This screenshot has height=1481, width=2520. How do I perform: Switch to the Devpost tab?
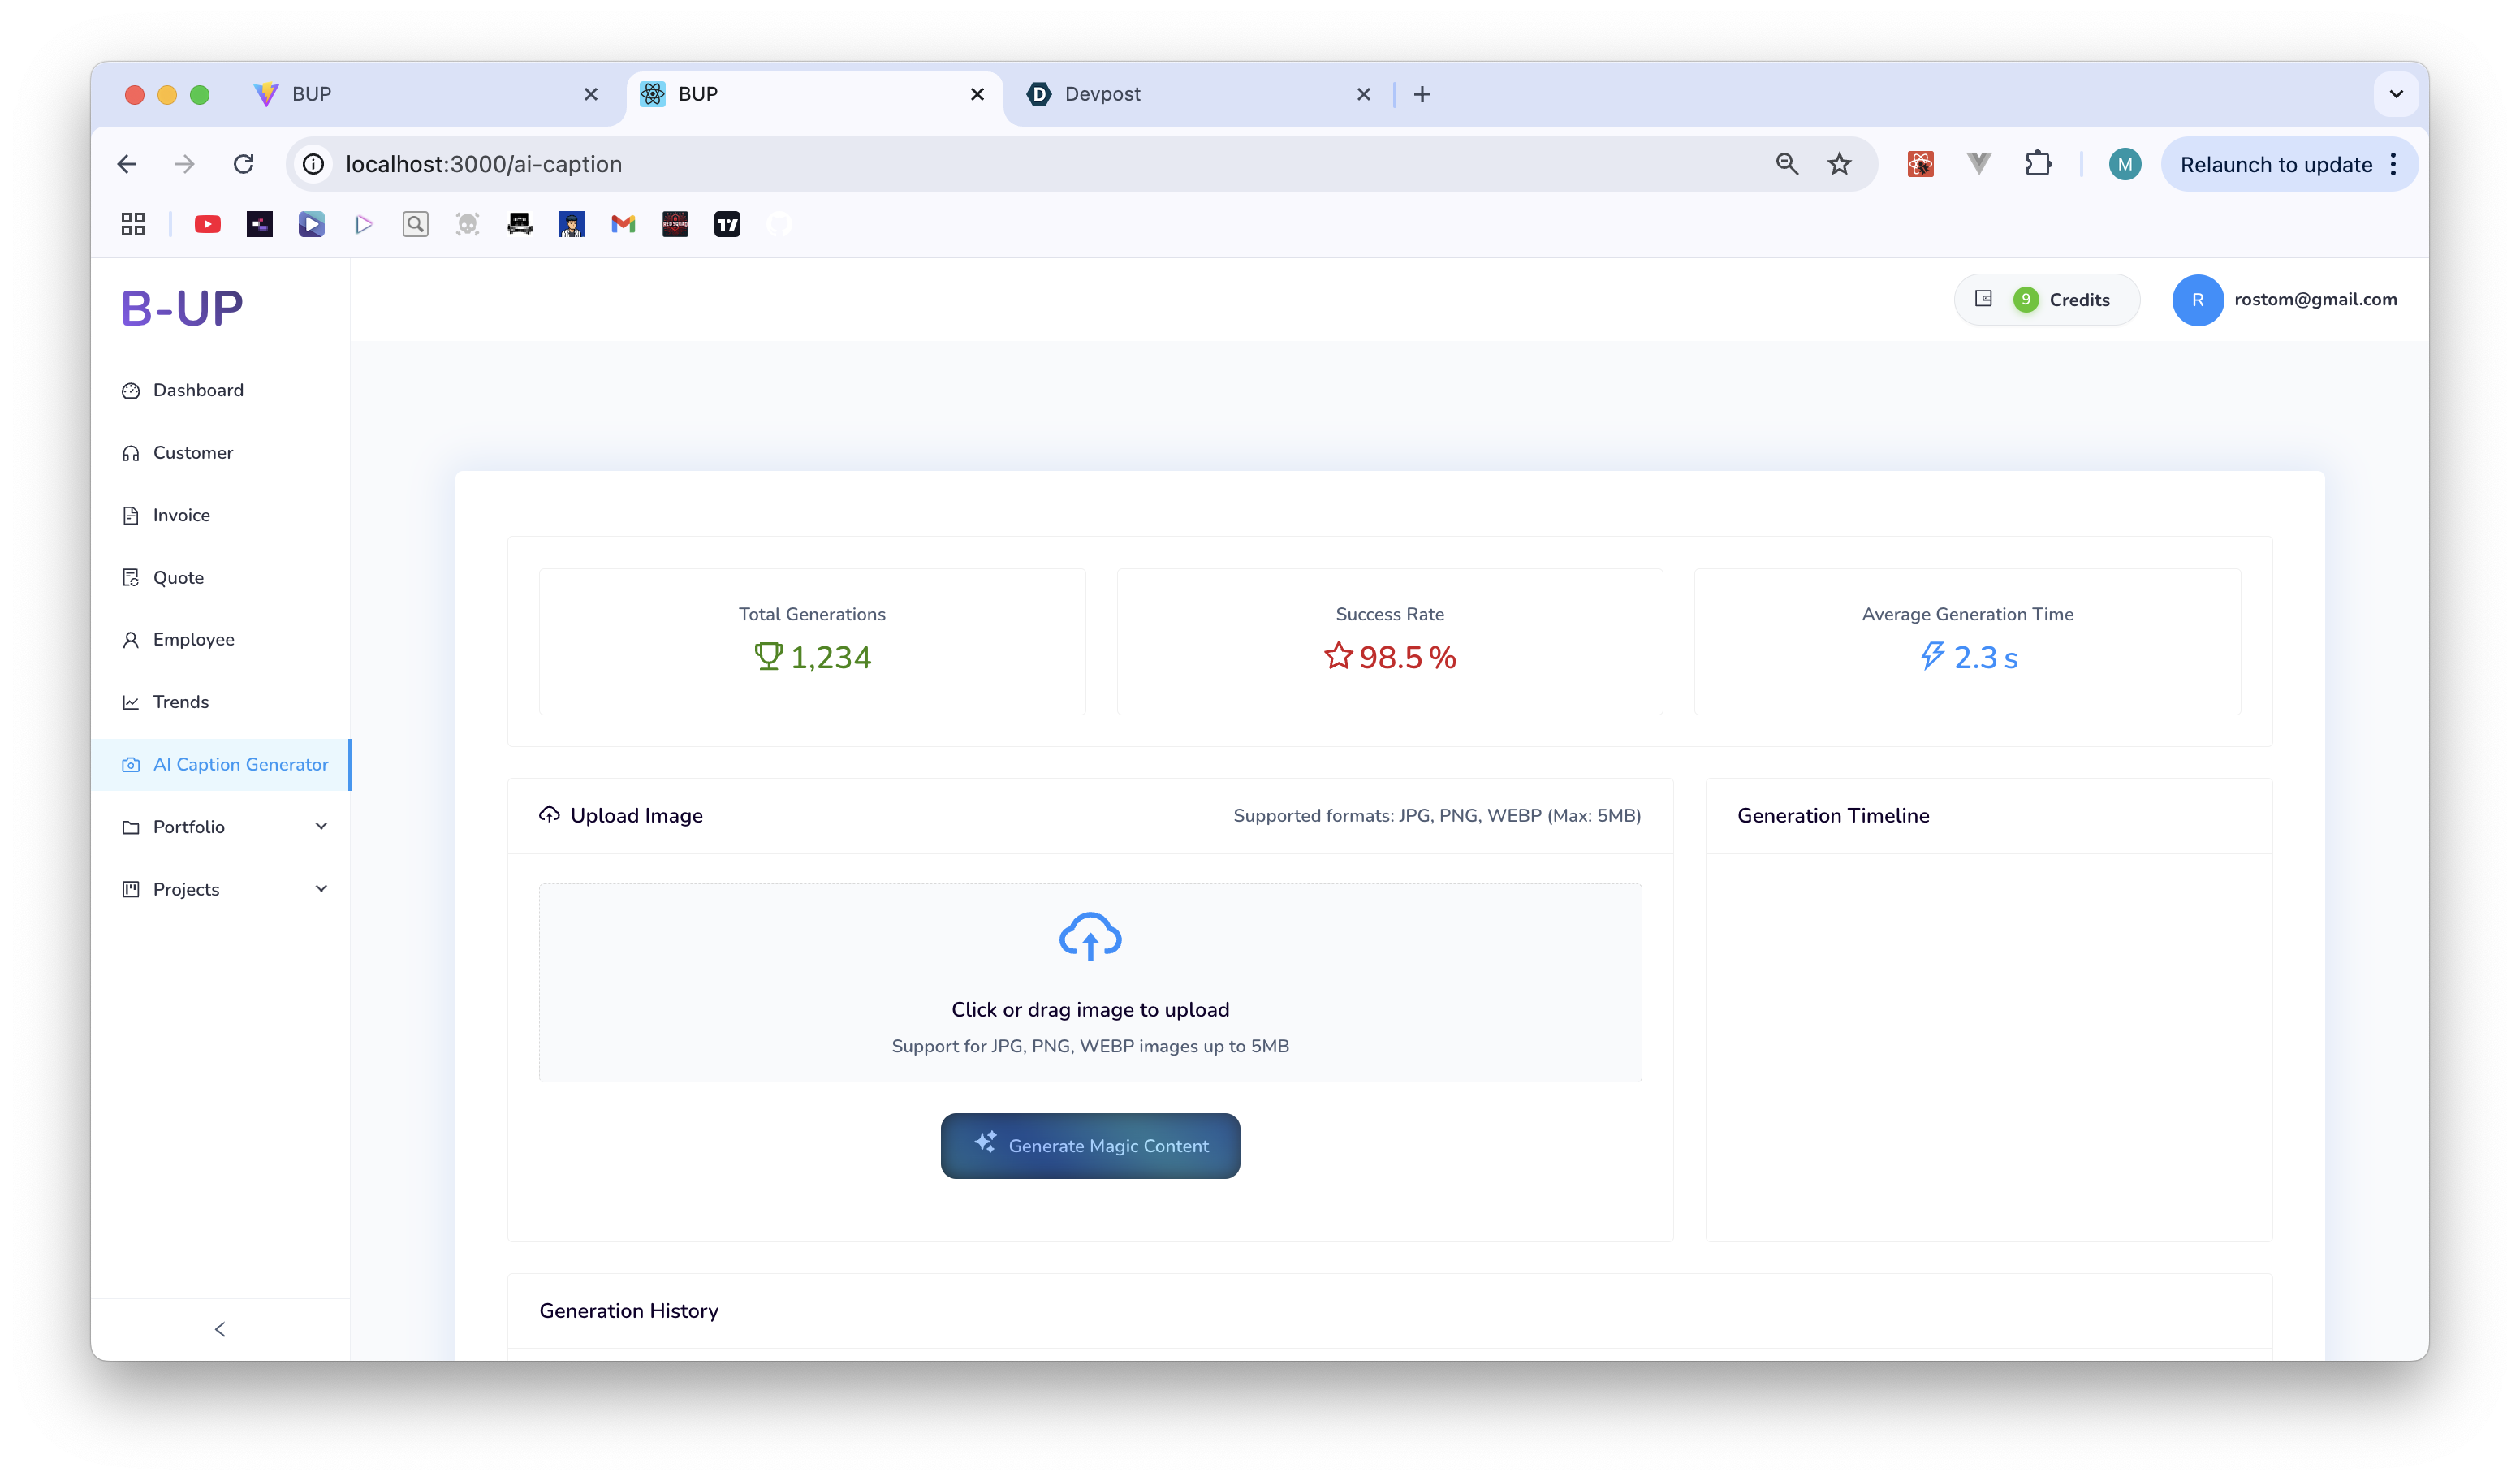point(1102,94)
